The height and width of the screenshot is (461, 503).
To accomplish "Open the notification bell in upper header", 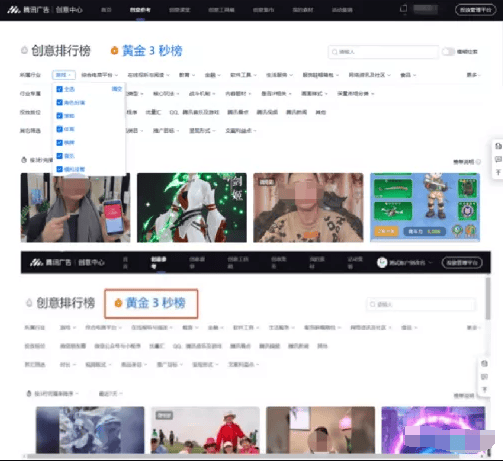I will coord(403,9).
